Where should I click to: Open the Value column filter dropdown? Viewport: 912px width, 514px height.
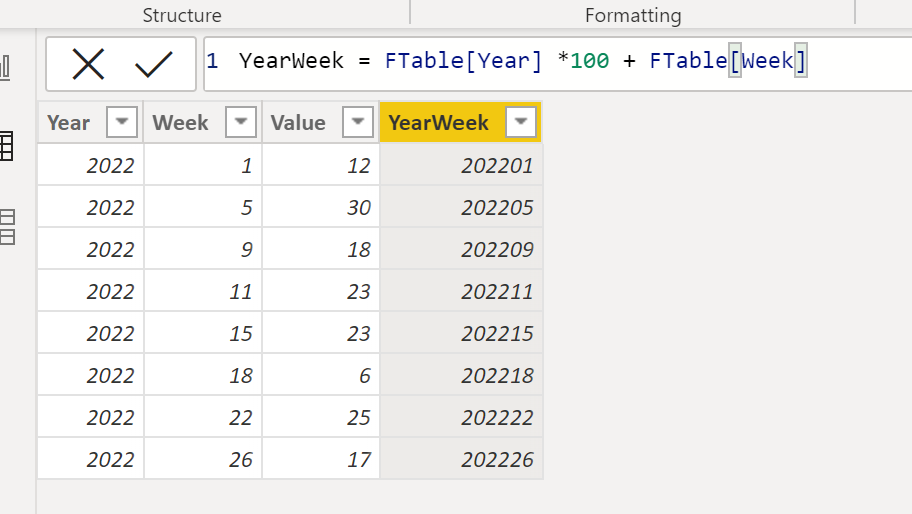[358, 122]
